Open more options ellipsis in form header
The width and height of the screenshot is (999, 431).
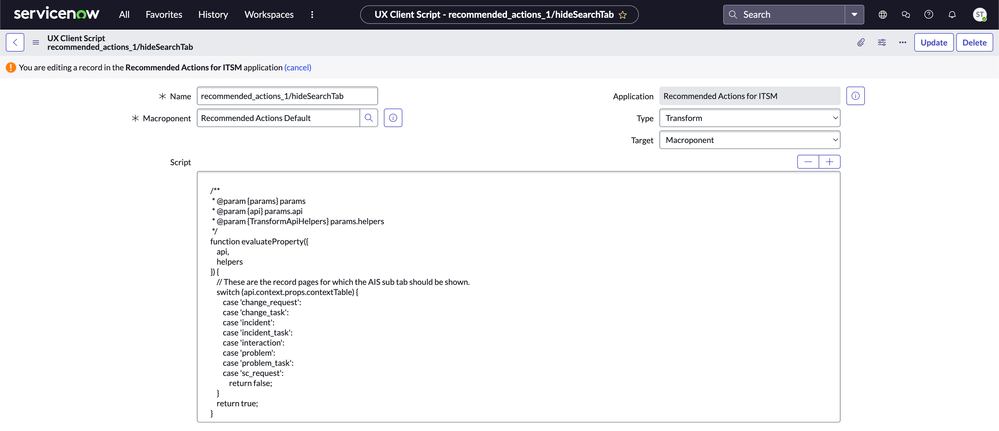[x=902, y=43]
